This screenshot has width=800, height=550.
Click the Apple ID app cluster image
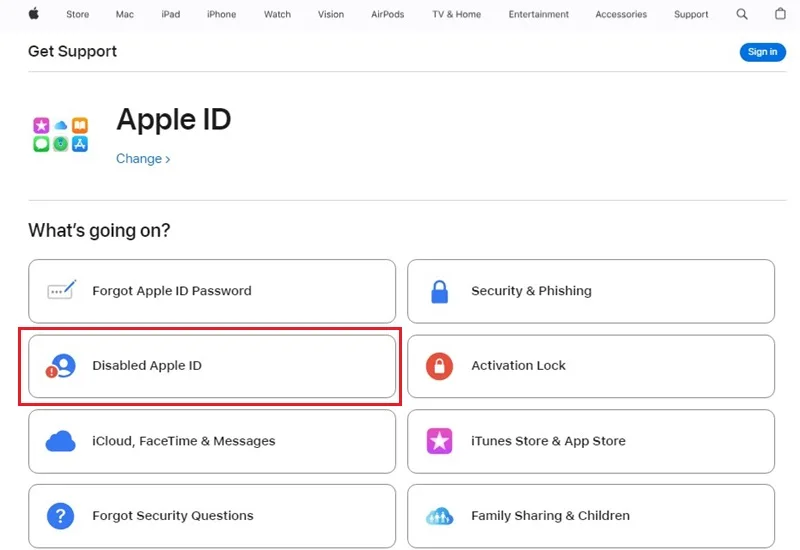coord(61,134)
